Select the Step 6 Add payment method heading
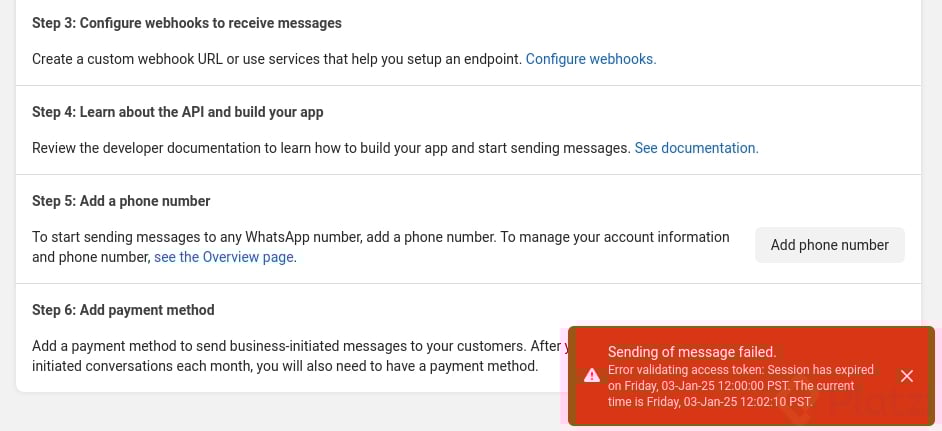This screenshot has height=431, width=942. pos(123,310)
